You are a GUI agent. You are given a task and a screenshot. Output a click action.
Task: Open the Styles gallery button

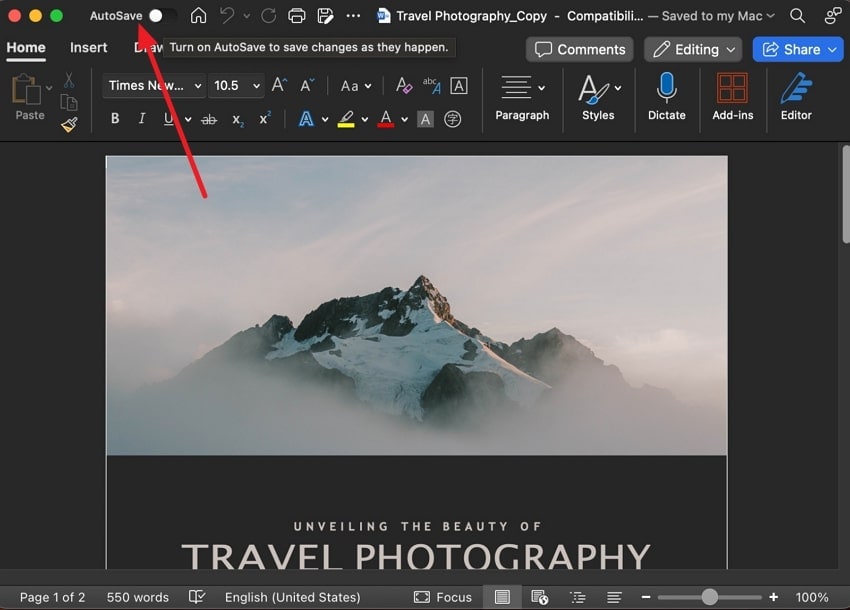pyautogui.click(x=598, y=98)
